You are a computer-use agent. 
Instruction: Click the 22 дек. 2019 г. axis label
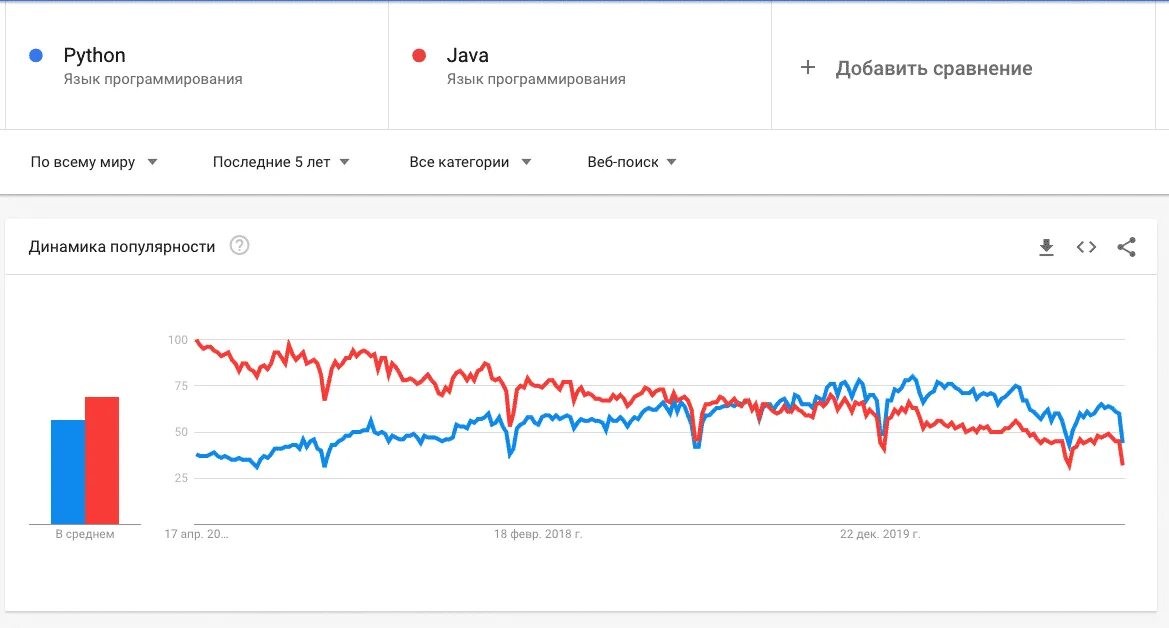click(x=880, y=534)
